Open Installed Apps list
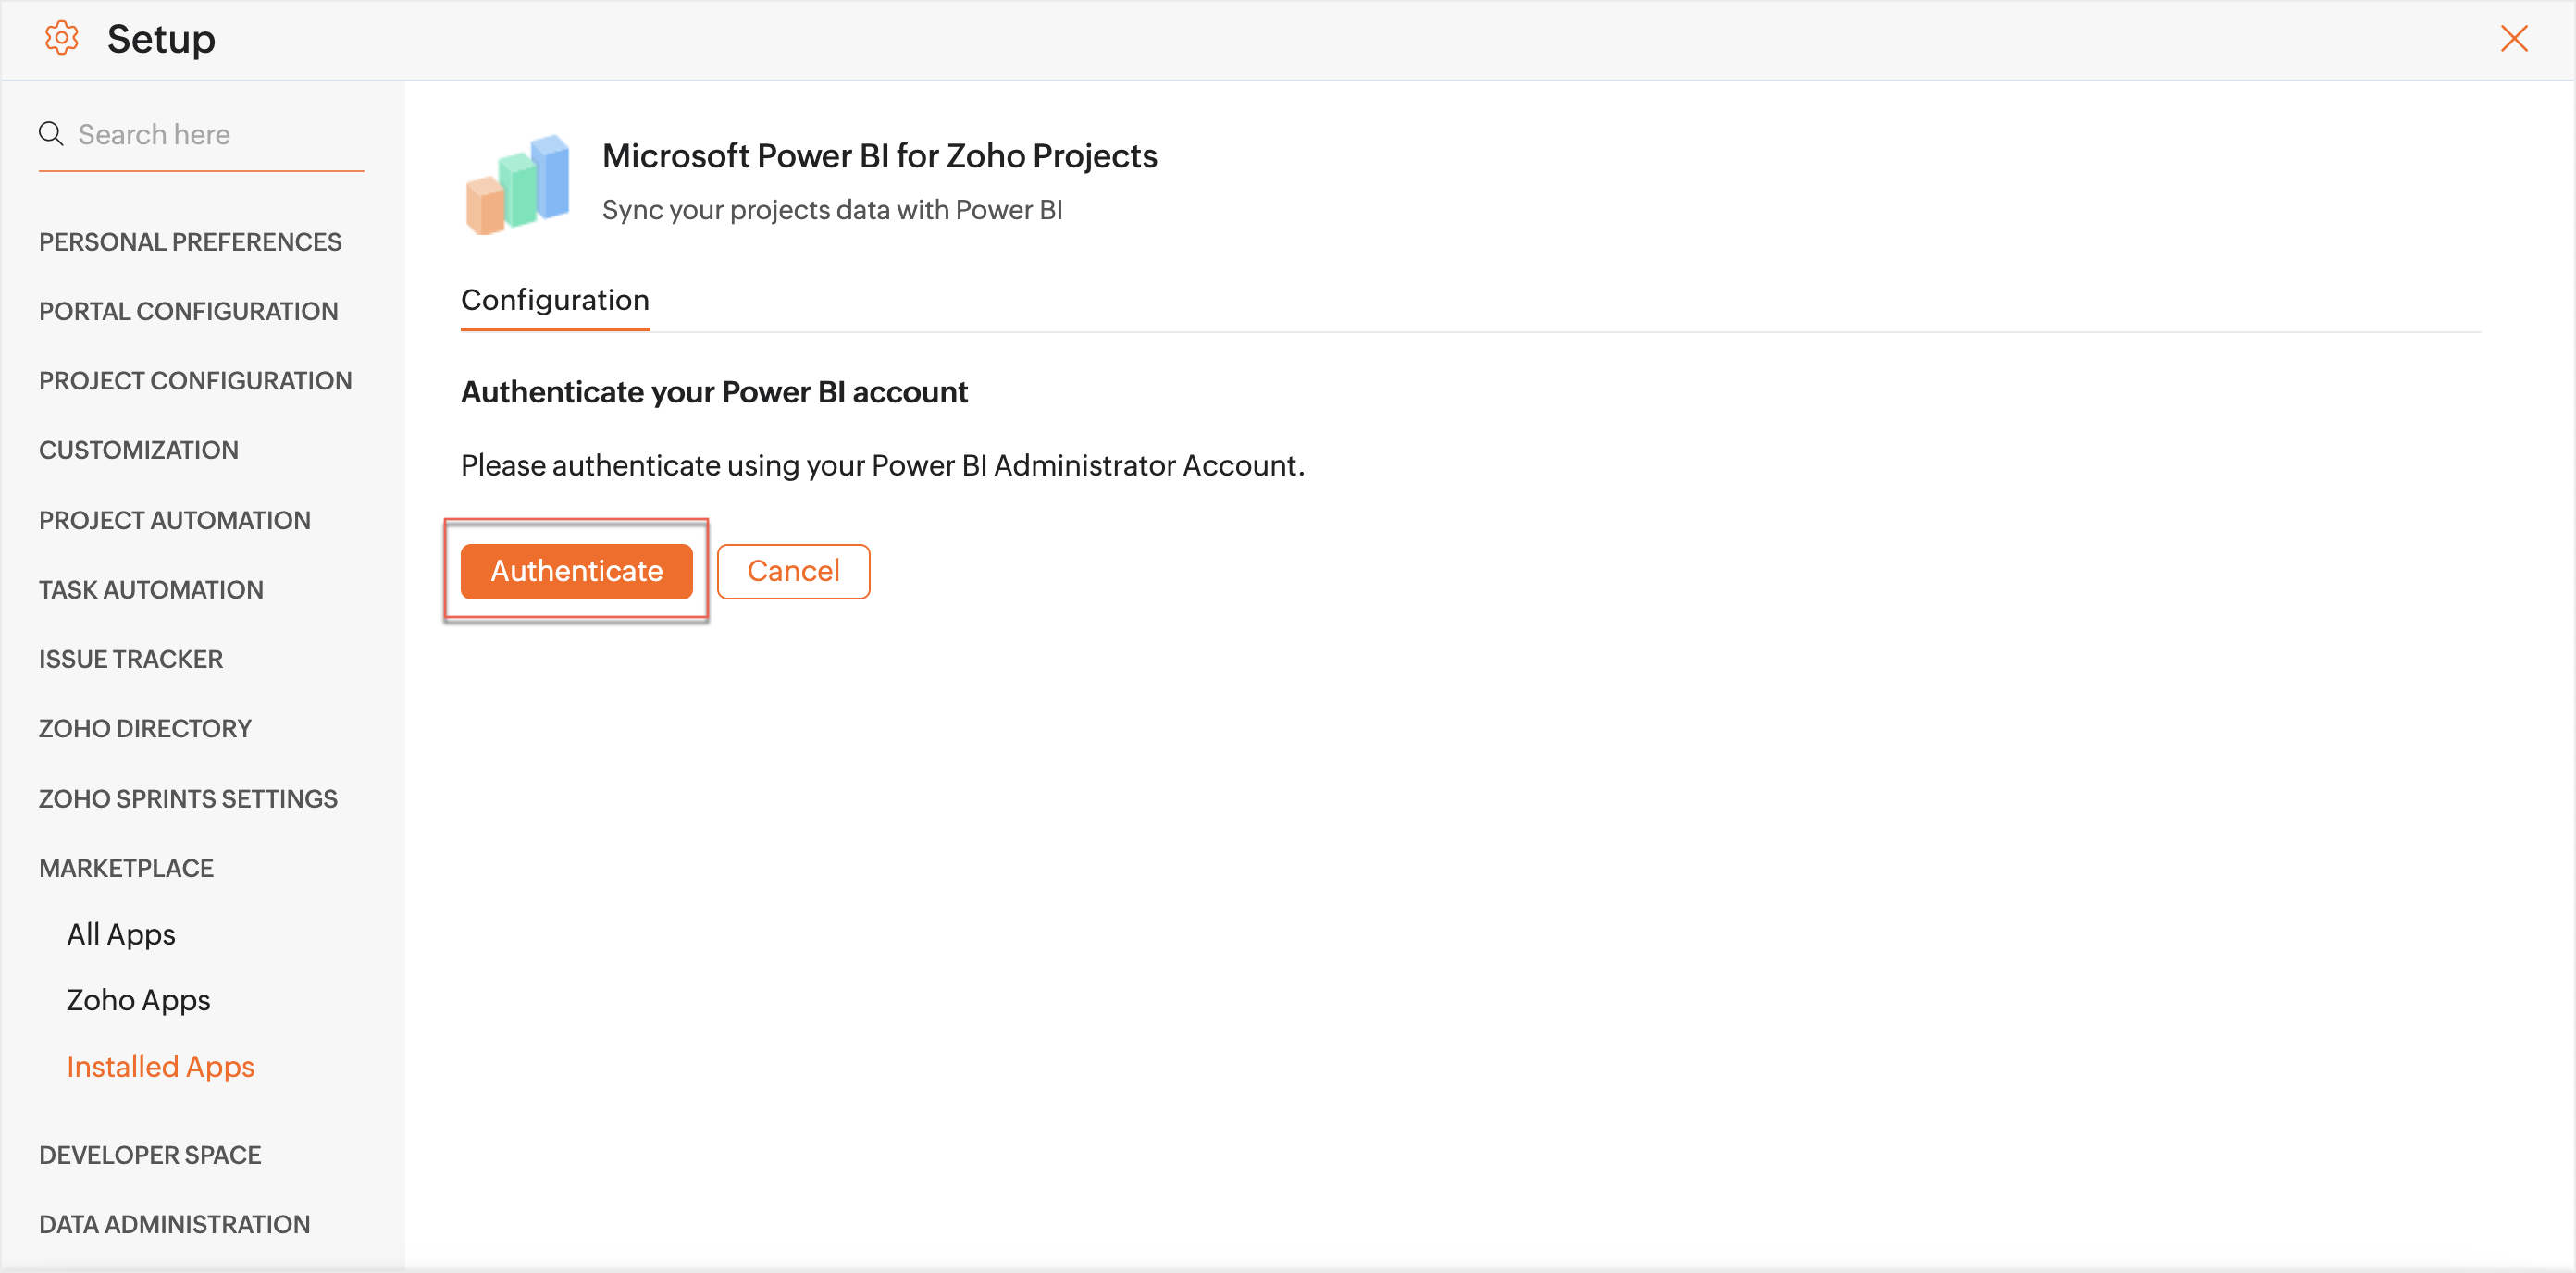Viewport: 2576px width, 1273px height. coord(160,1067)
